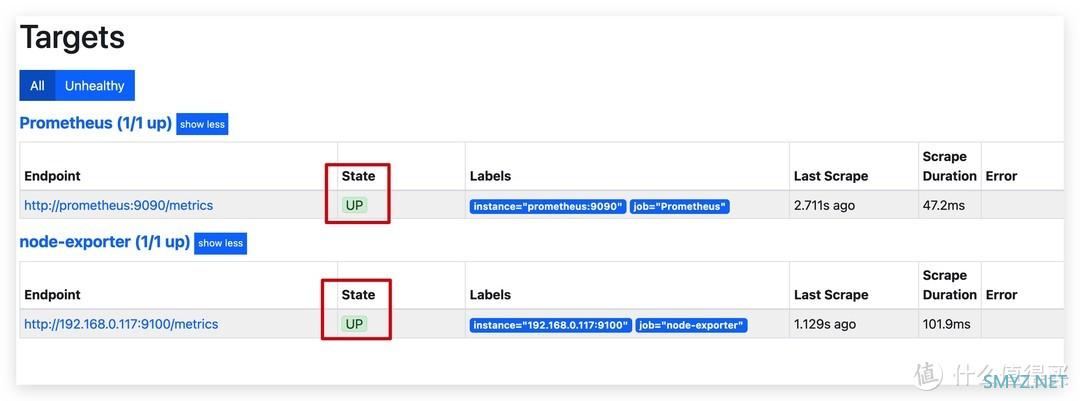
Task: Click the UP state badge for Prometheus
Action: coord(354,205)
